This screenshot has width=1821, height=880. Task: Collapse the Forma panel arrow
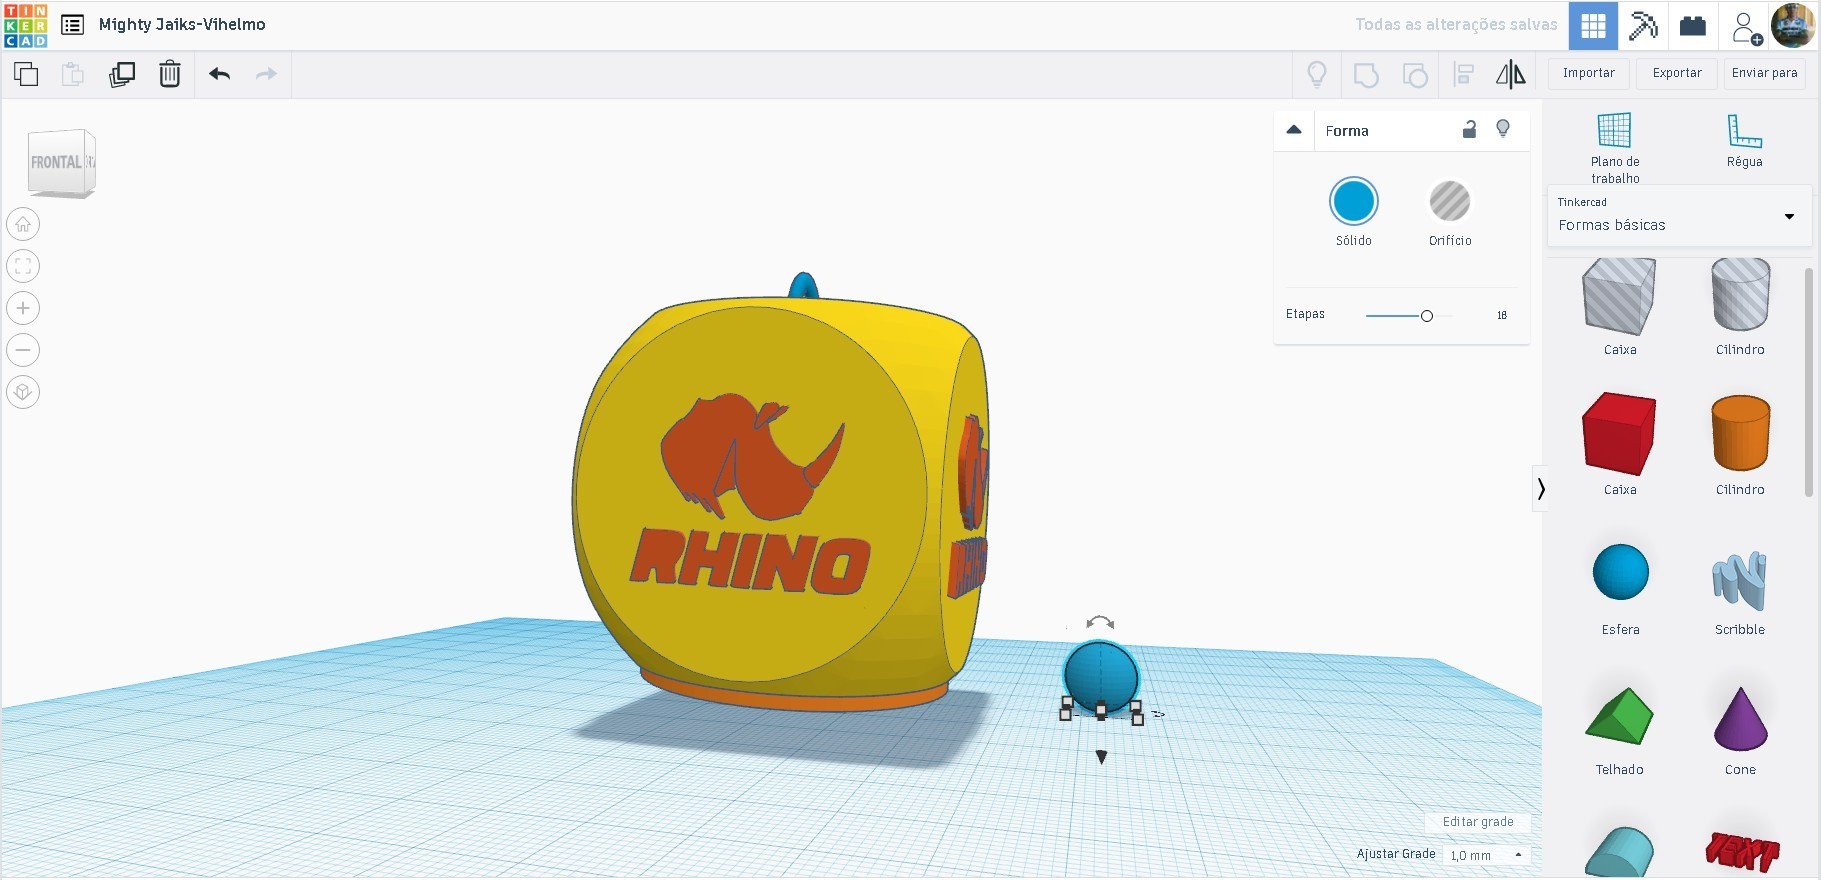1293,130
